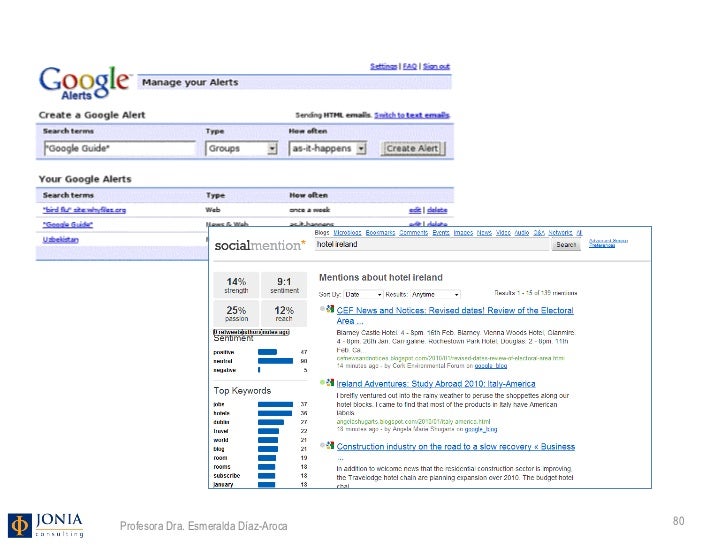
Task: Click into the Search terms field with "Google Guide"
Action: 120,149
